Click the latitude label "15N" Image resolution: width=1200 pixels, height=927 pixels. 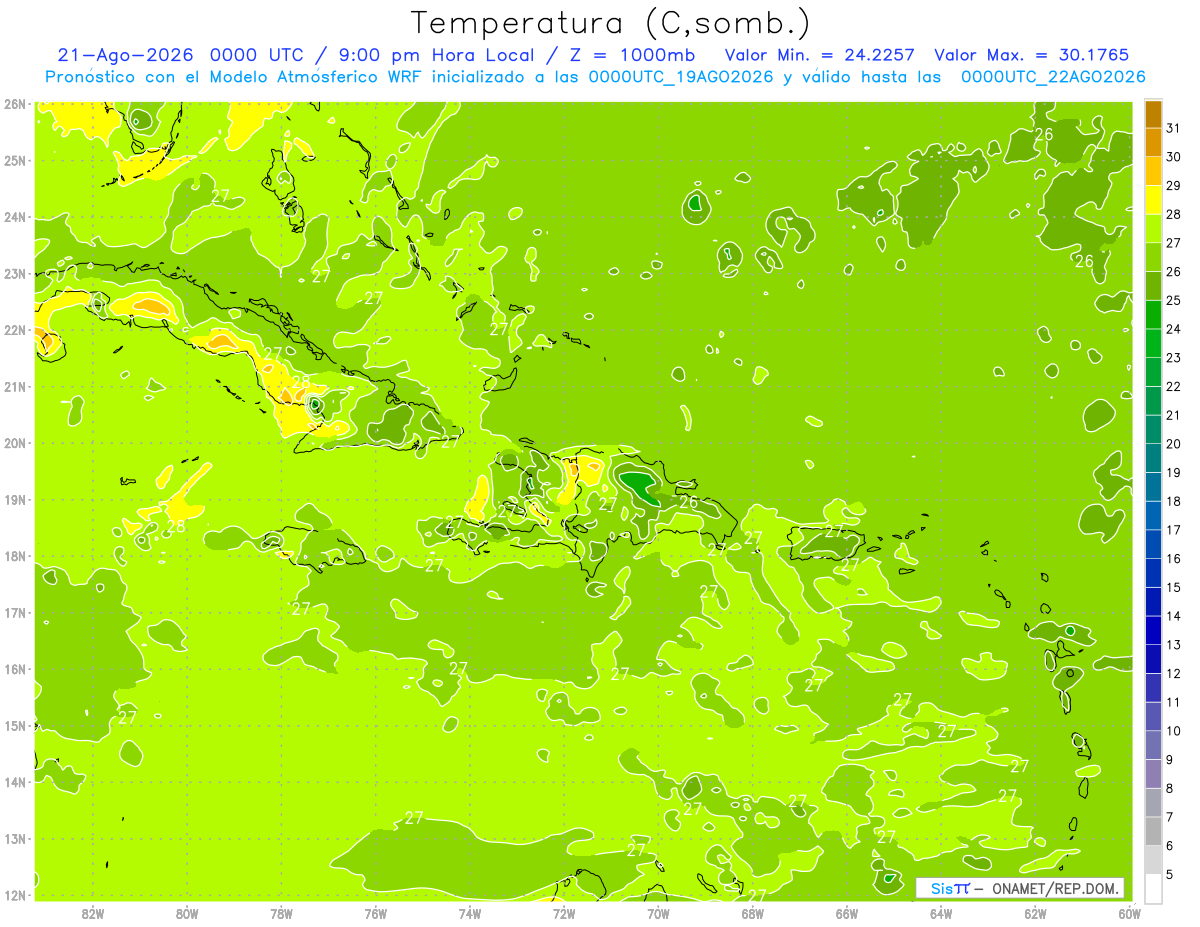point(14,725)
